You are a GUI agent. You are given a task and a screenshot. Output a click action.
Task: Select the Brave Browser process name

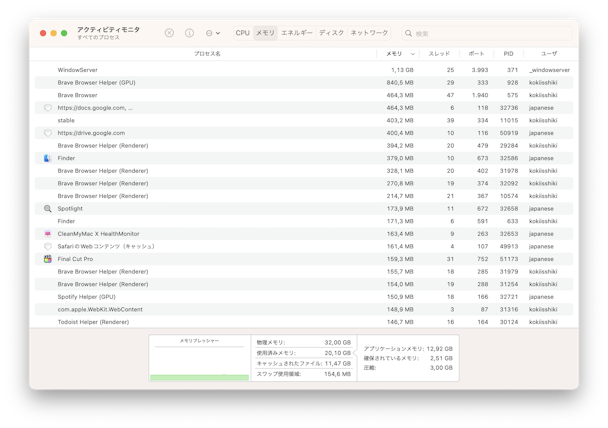77,95
